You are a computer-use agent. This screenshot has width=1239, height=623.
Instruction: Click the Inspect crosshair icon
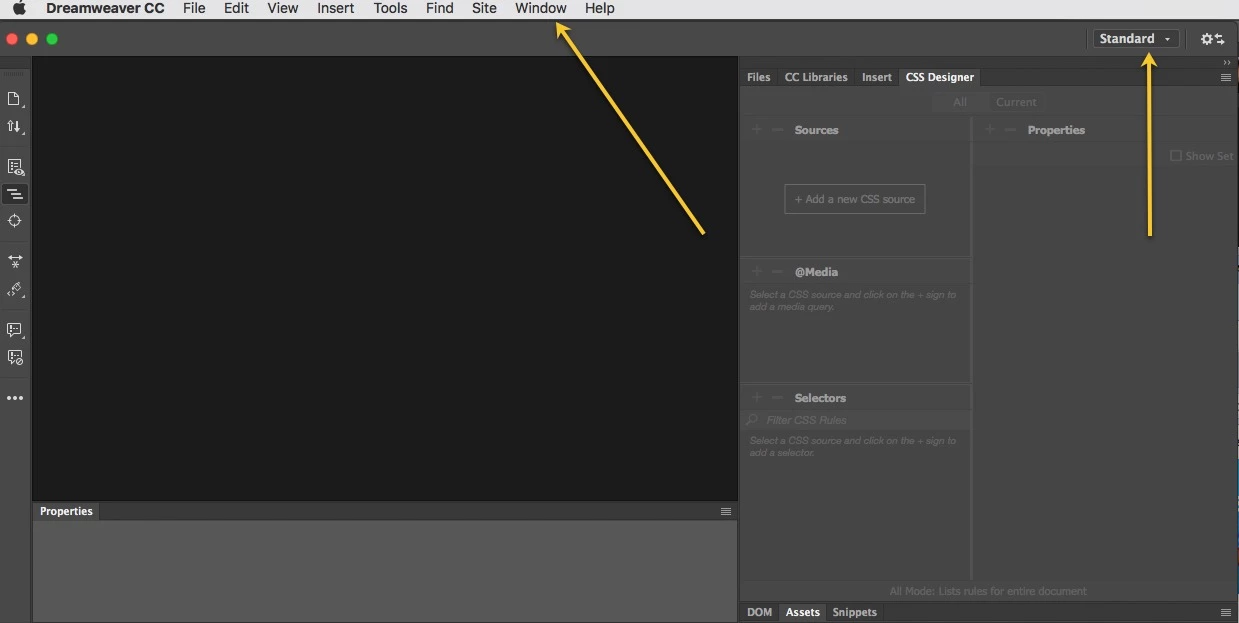[x=14, y=221]
